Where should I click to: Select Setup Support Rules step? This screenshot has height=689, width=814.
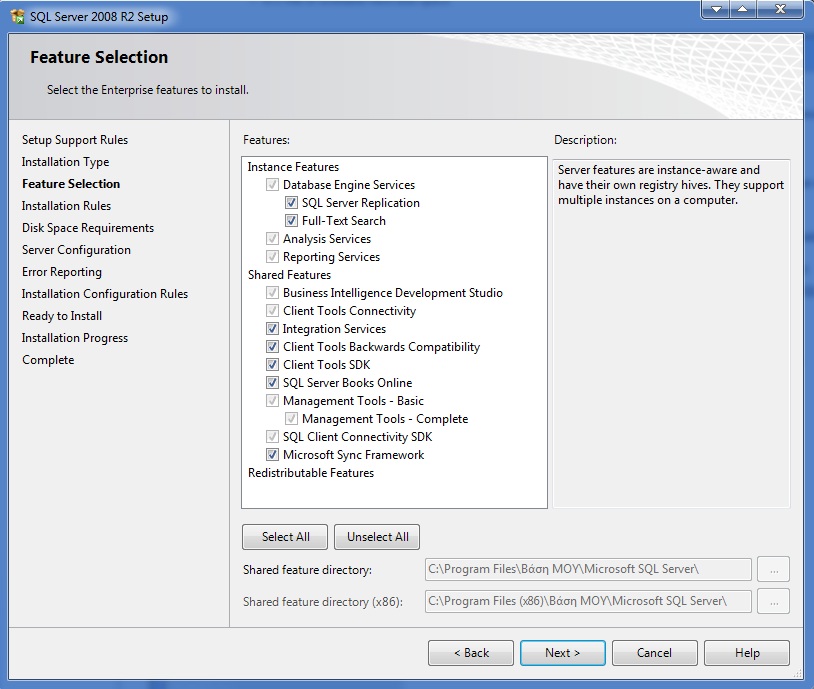pyautogui.click(x=75, y=140)
